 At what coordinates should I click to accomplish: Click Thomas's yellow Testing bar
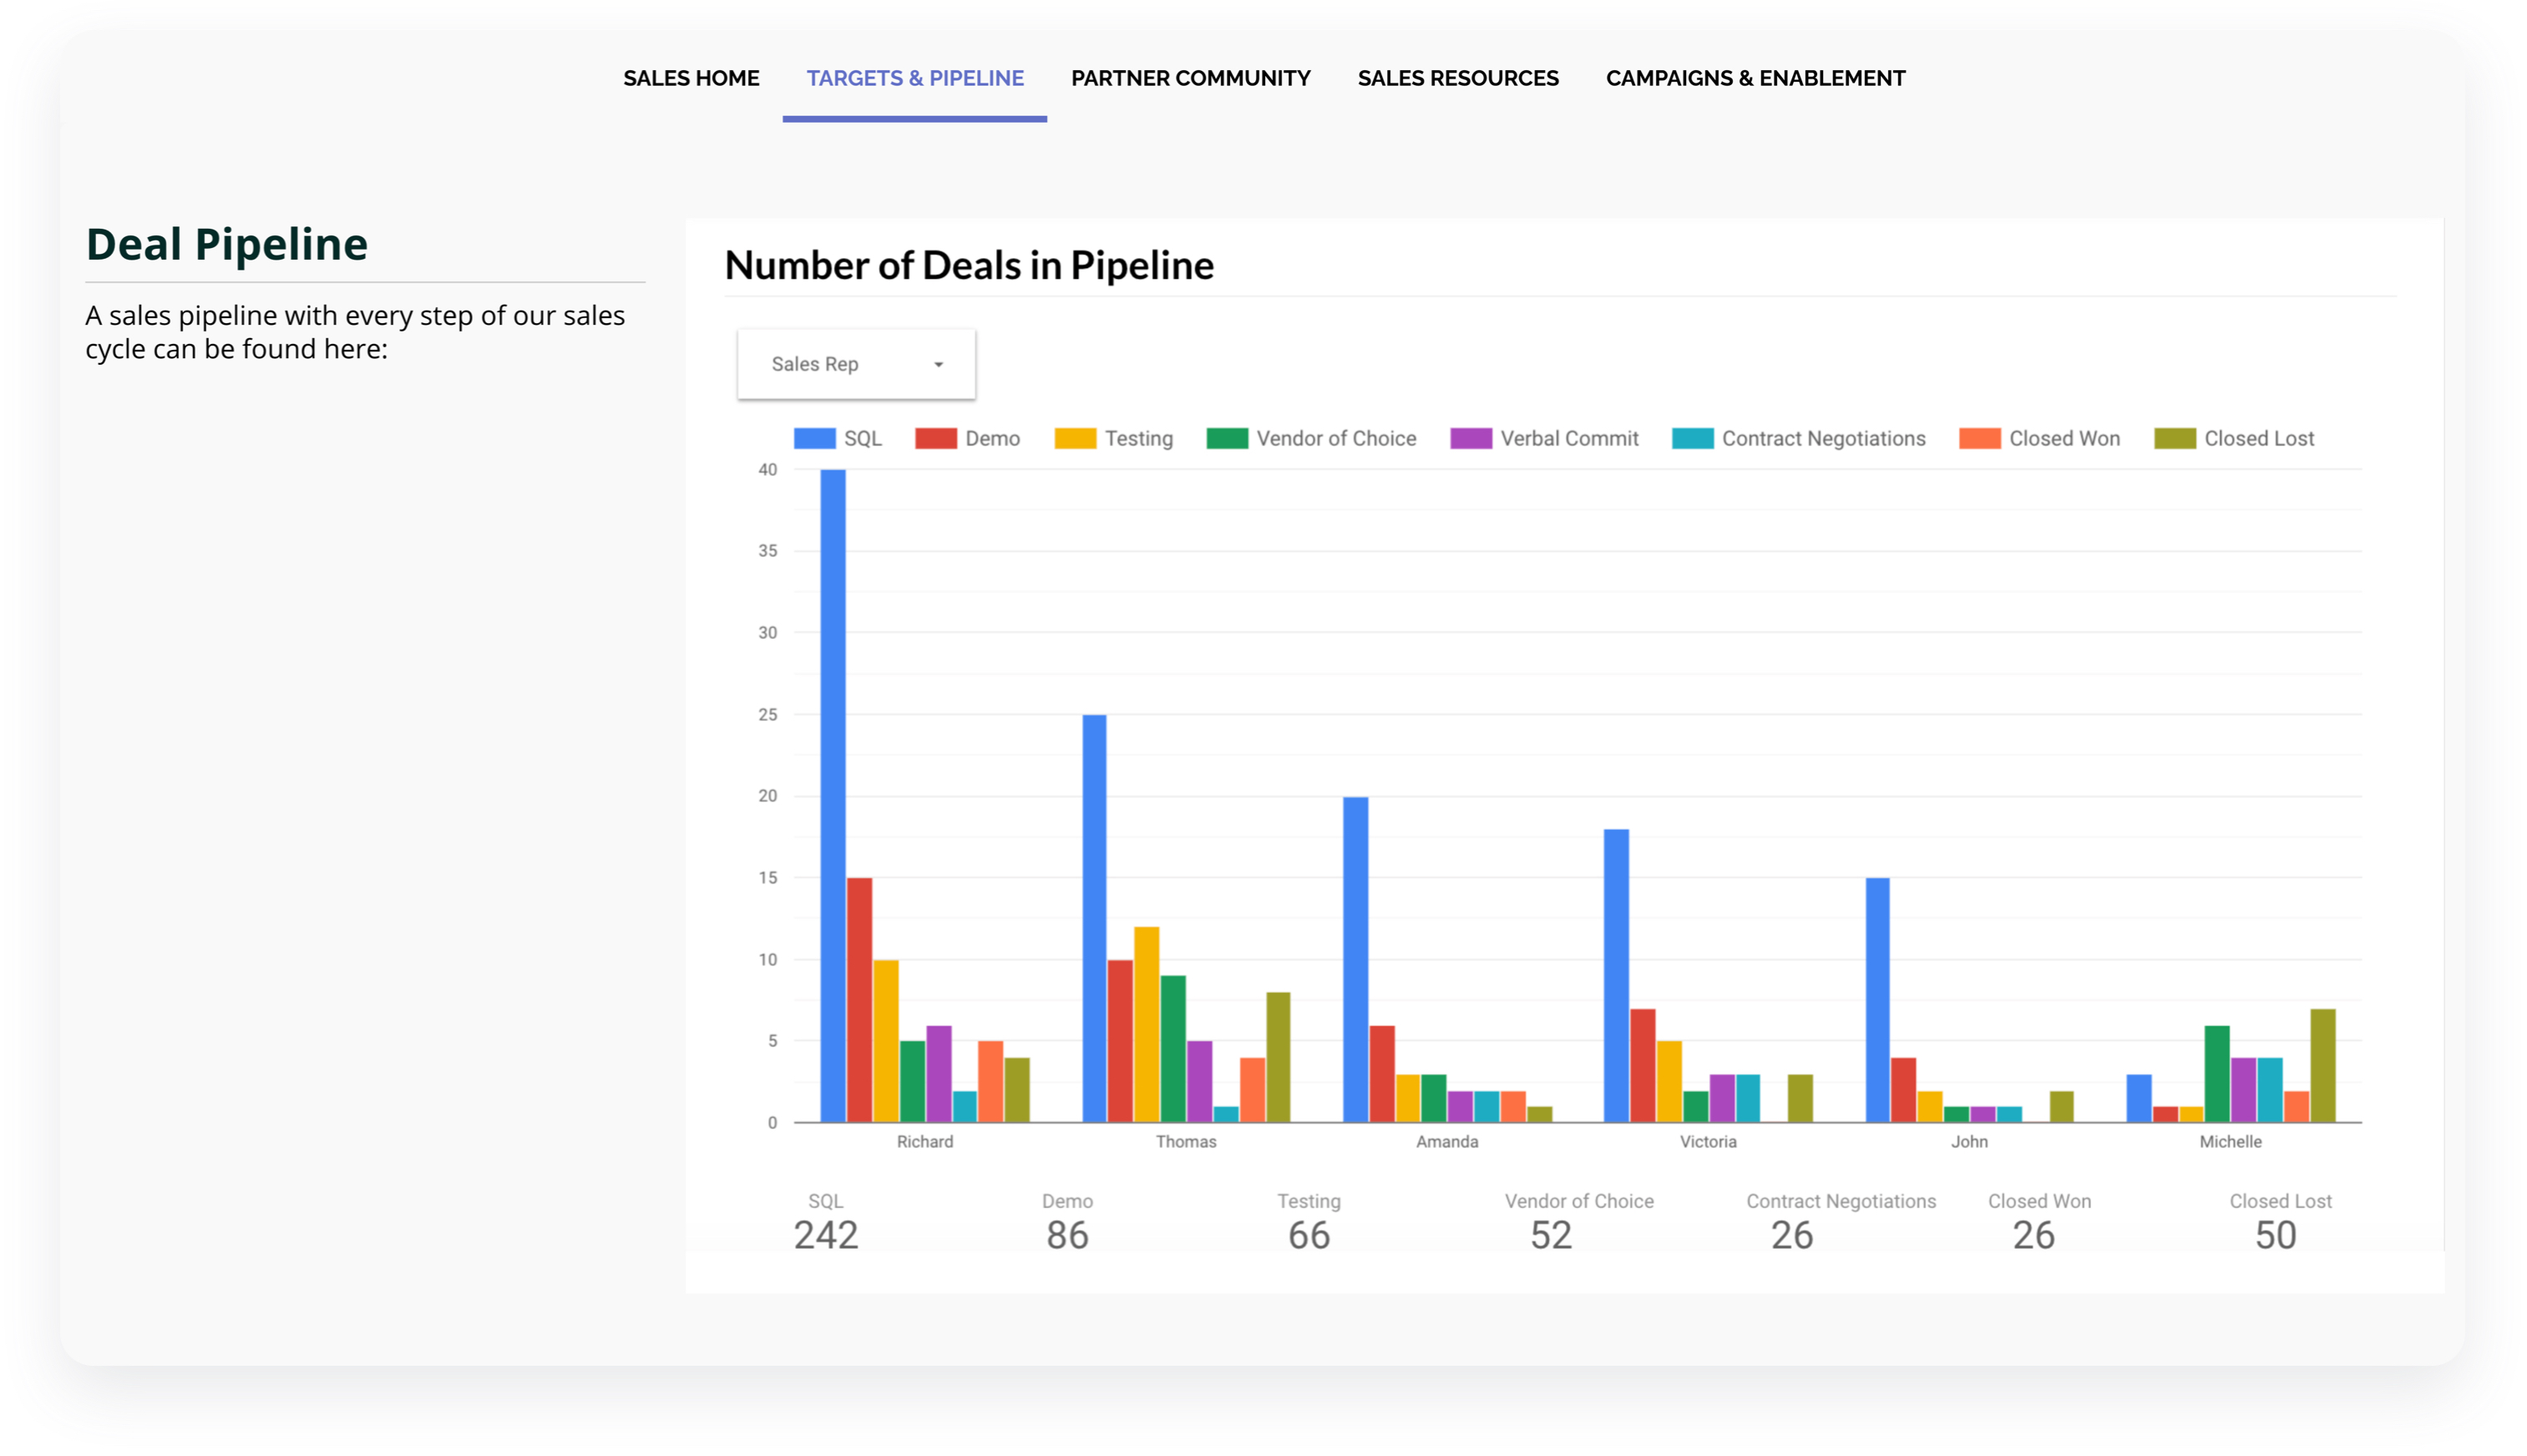tap(1147, 1024)
